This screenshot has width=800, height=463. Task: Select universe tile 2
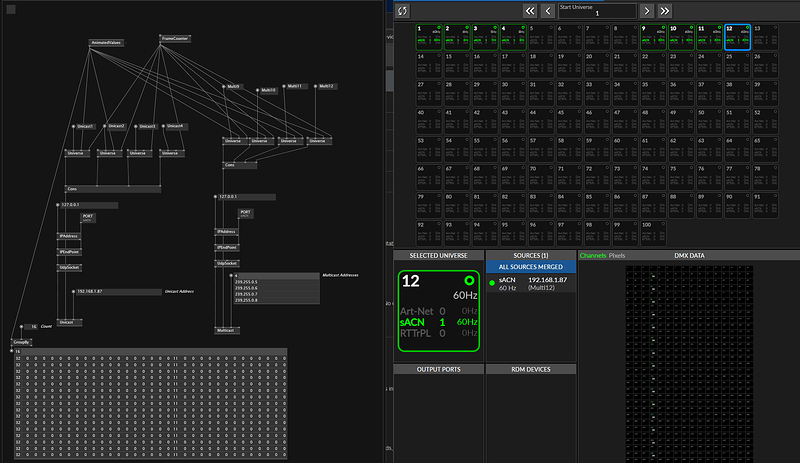(x=457, y=37)
